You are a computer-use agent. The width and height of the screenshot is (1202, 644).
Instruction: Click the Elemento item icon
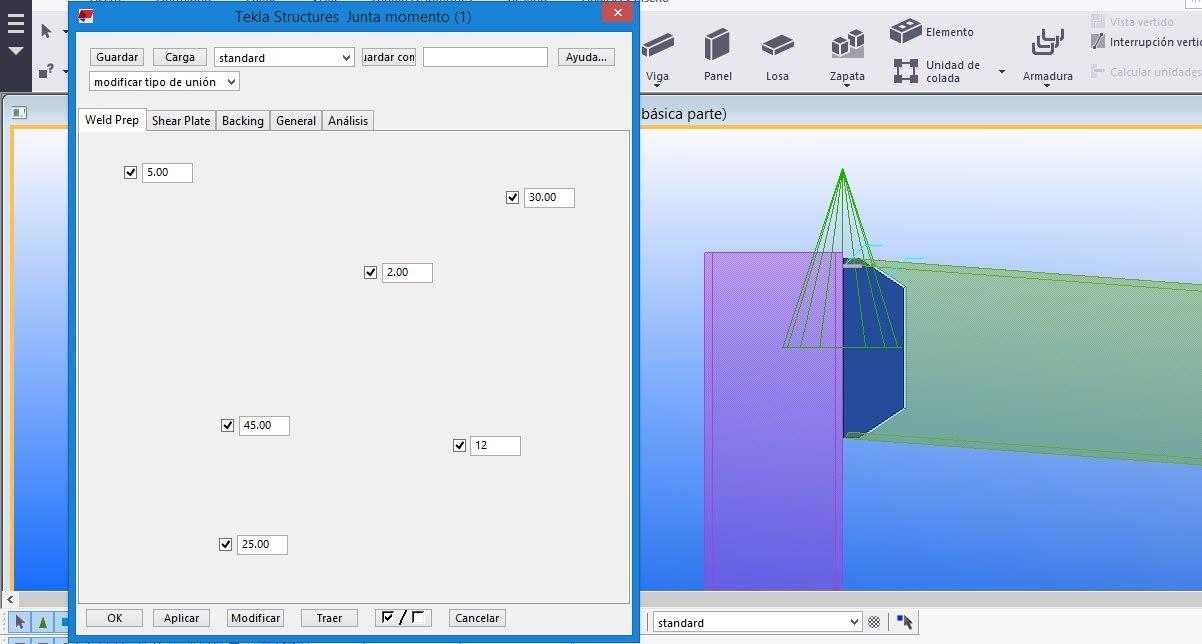click(x=906, y=32)
